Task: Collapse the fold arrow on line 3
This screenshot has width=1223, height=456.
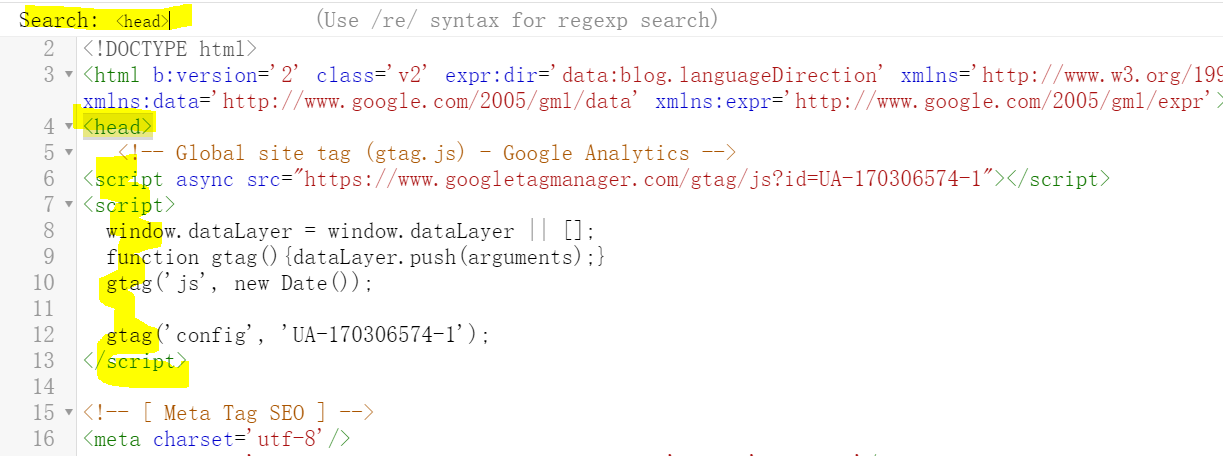Action: click(x=69, y=75)
